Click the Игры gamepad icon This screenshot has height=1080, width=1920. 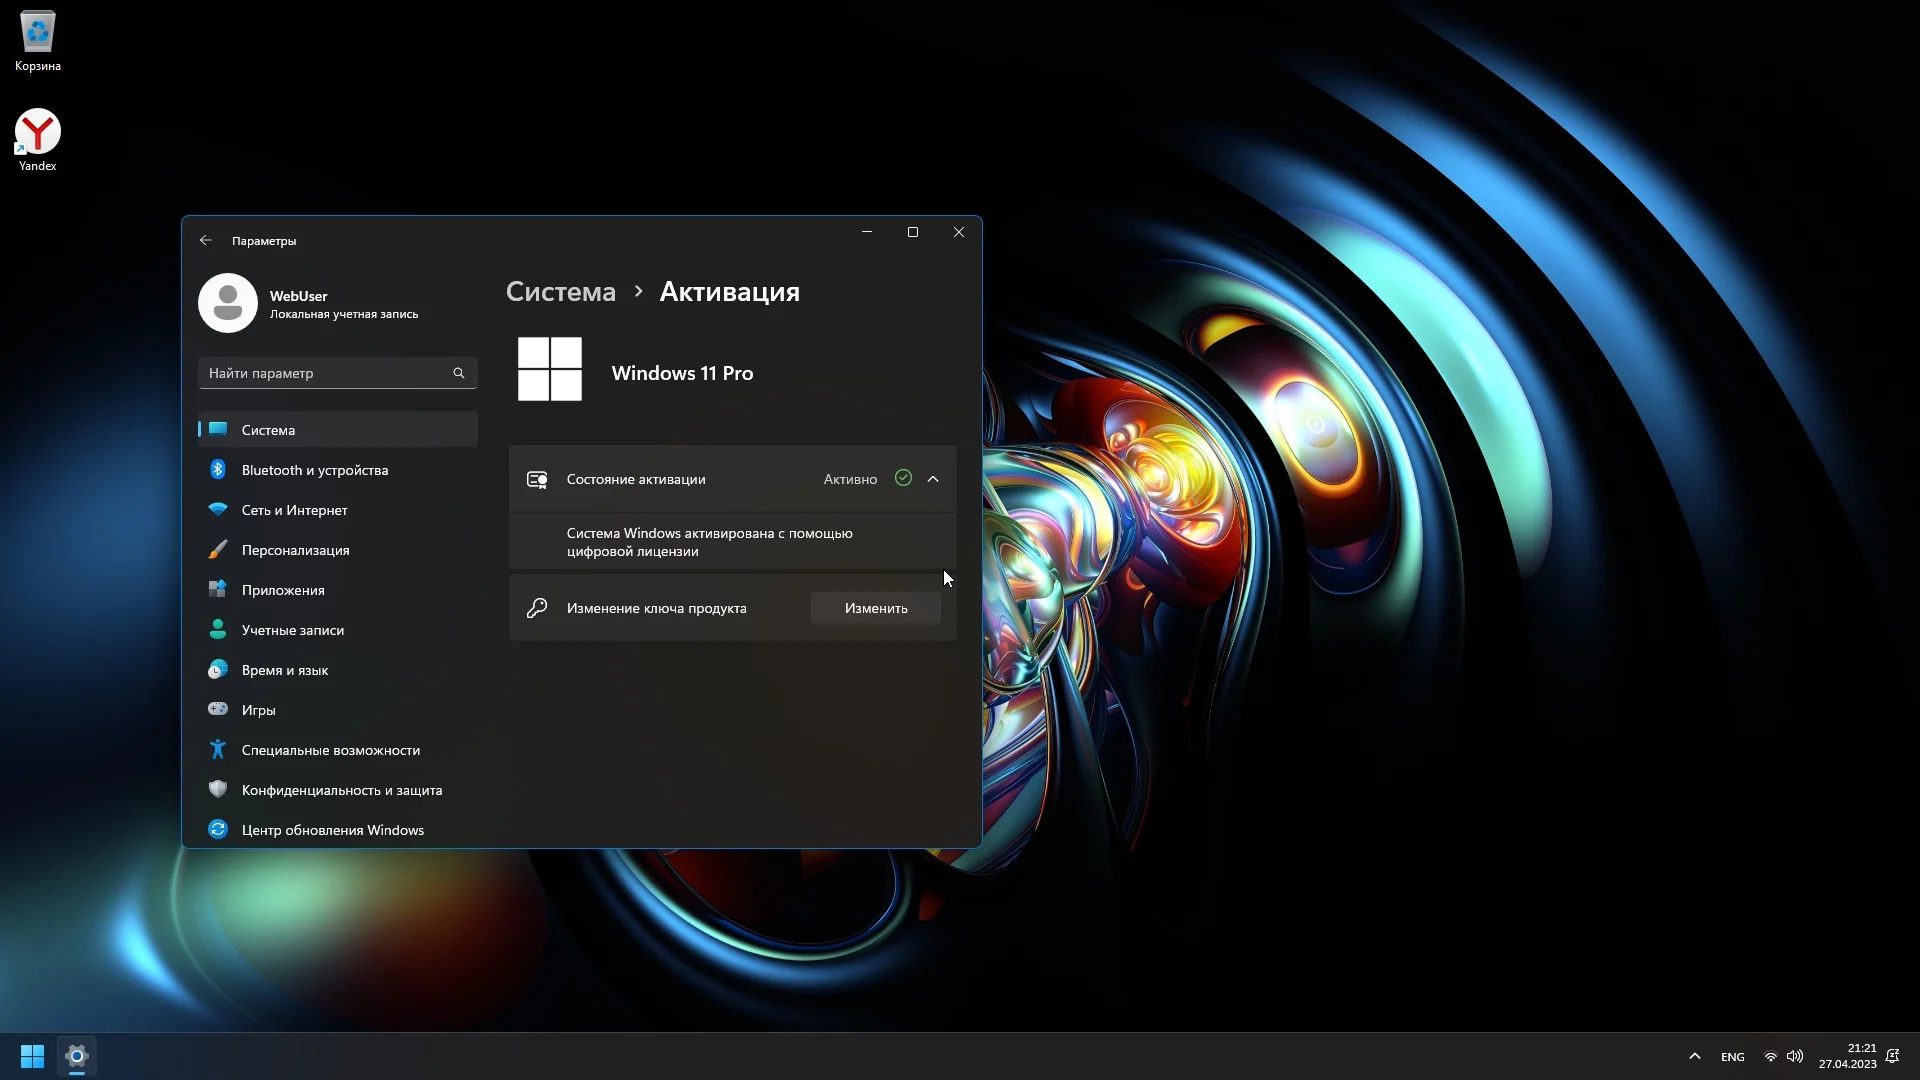[217, 710]
